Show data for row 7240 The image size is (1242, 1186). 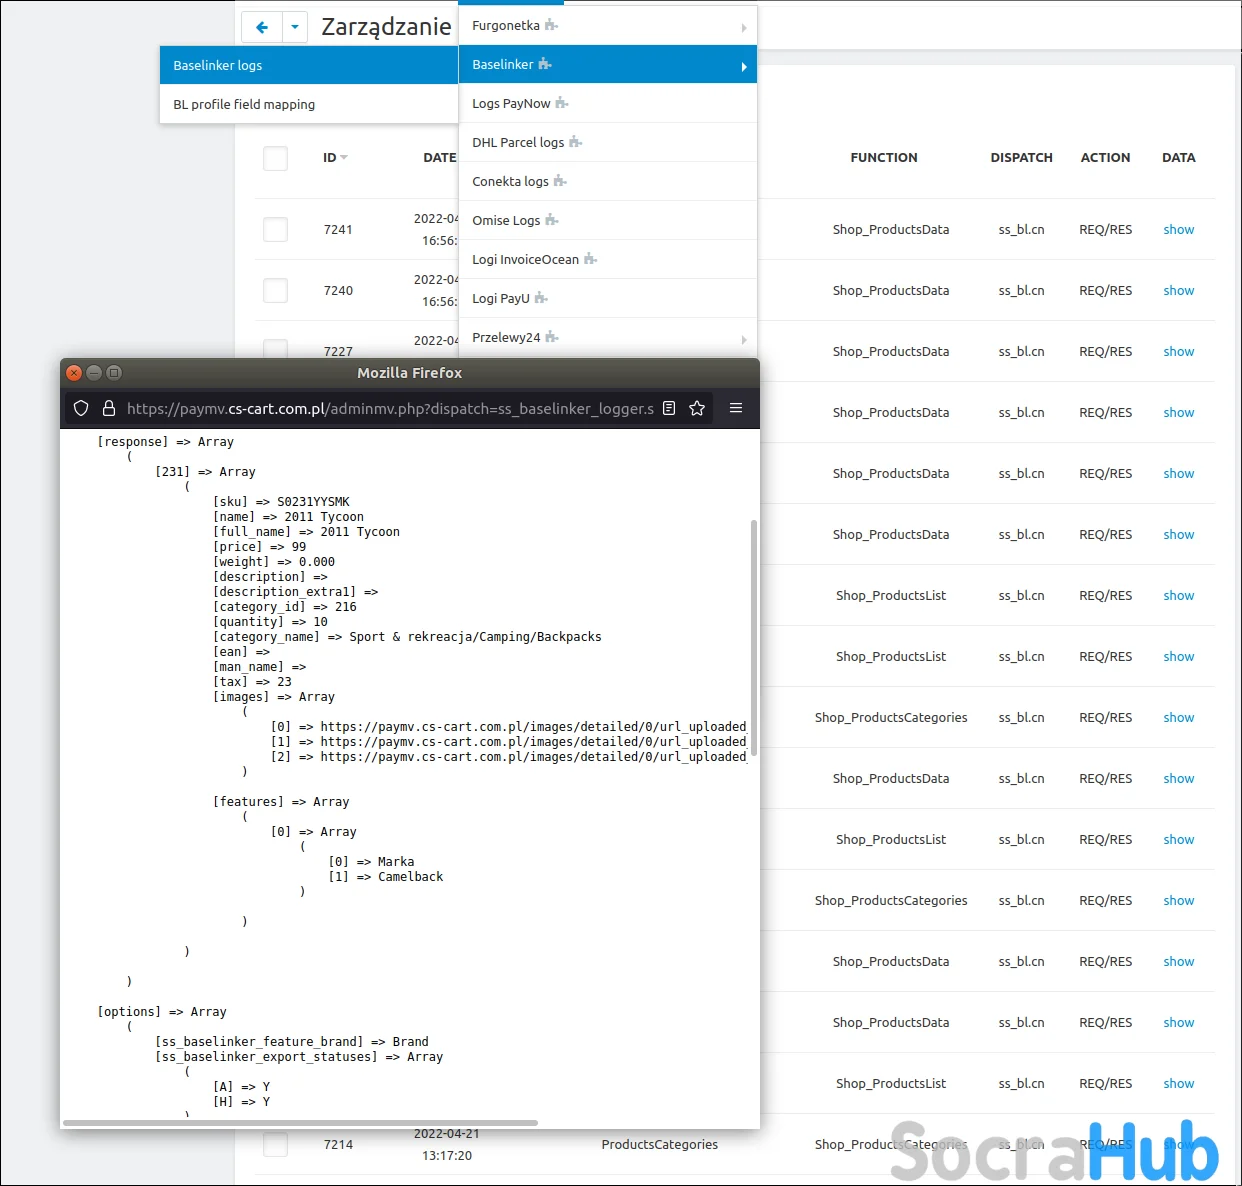[x=1179, y=291]
